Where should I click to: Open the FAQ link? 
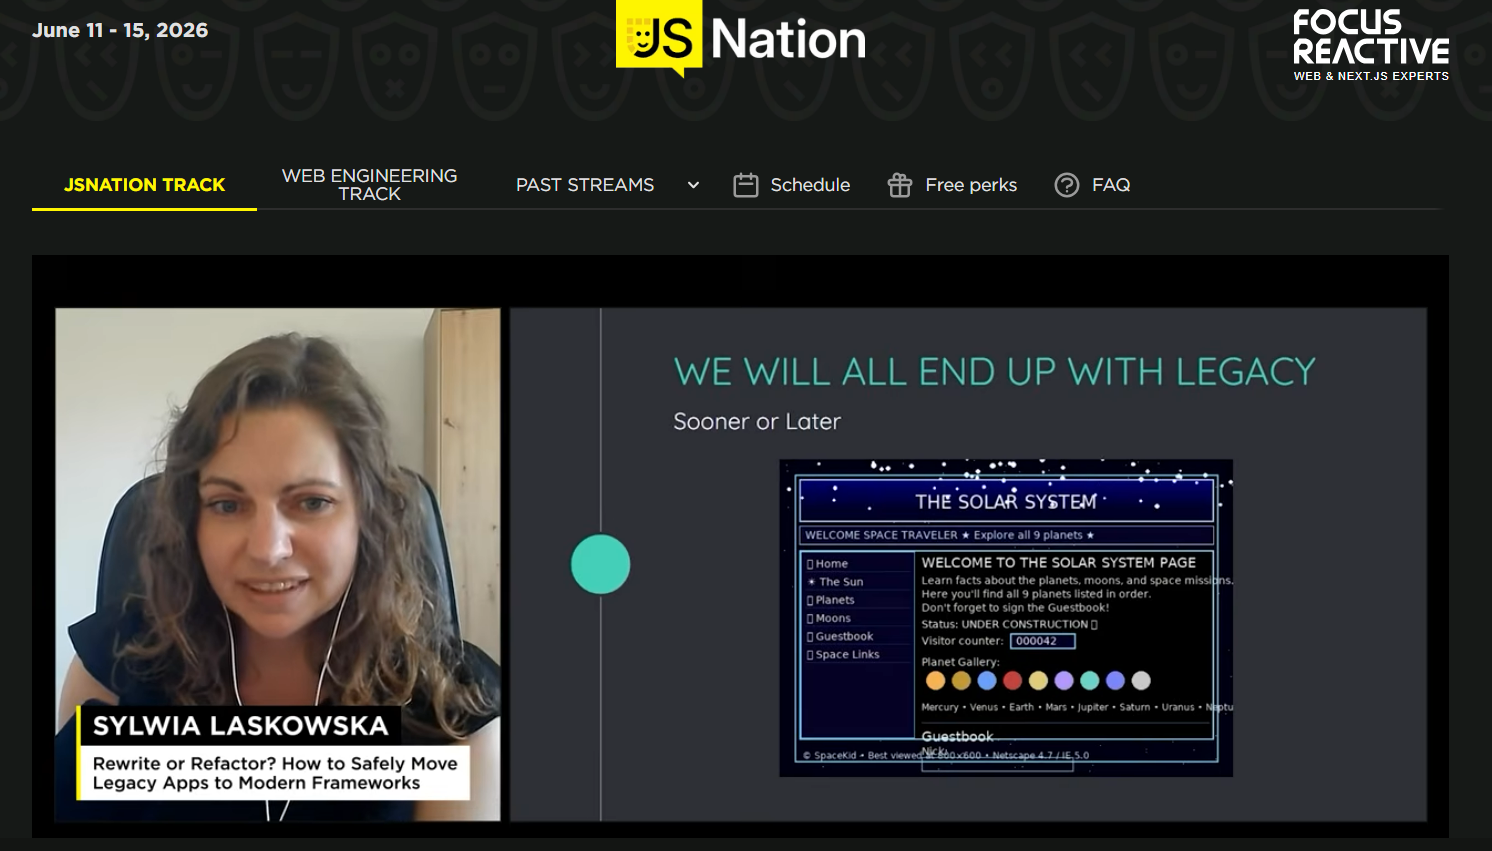coord(1111,185)
